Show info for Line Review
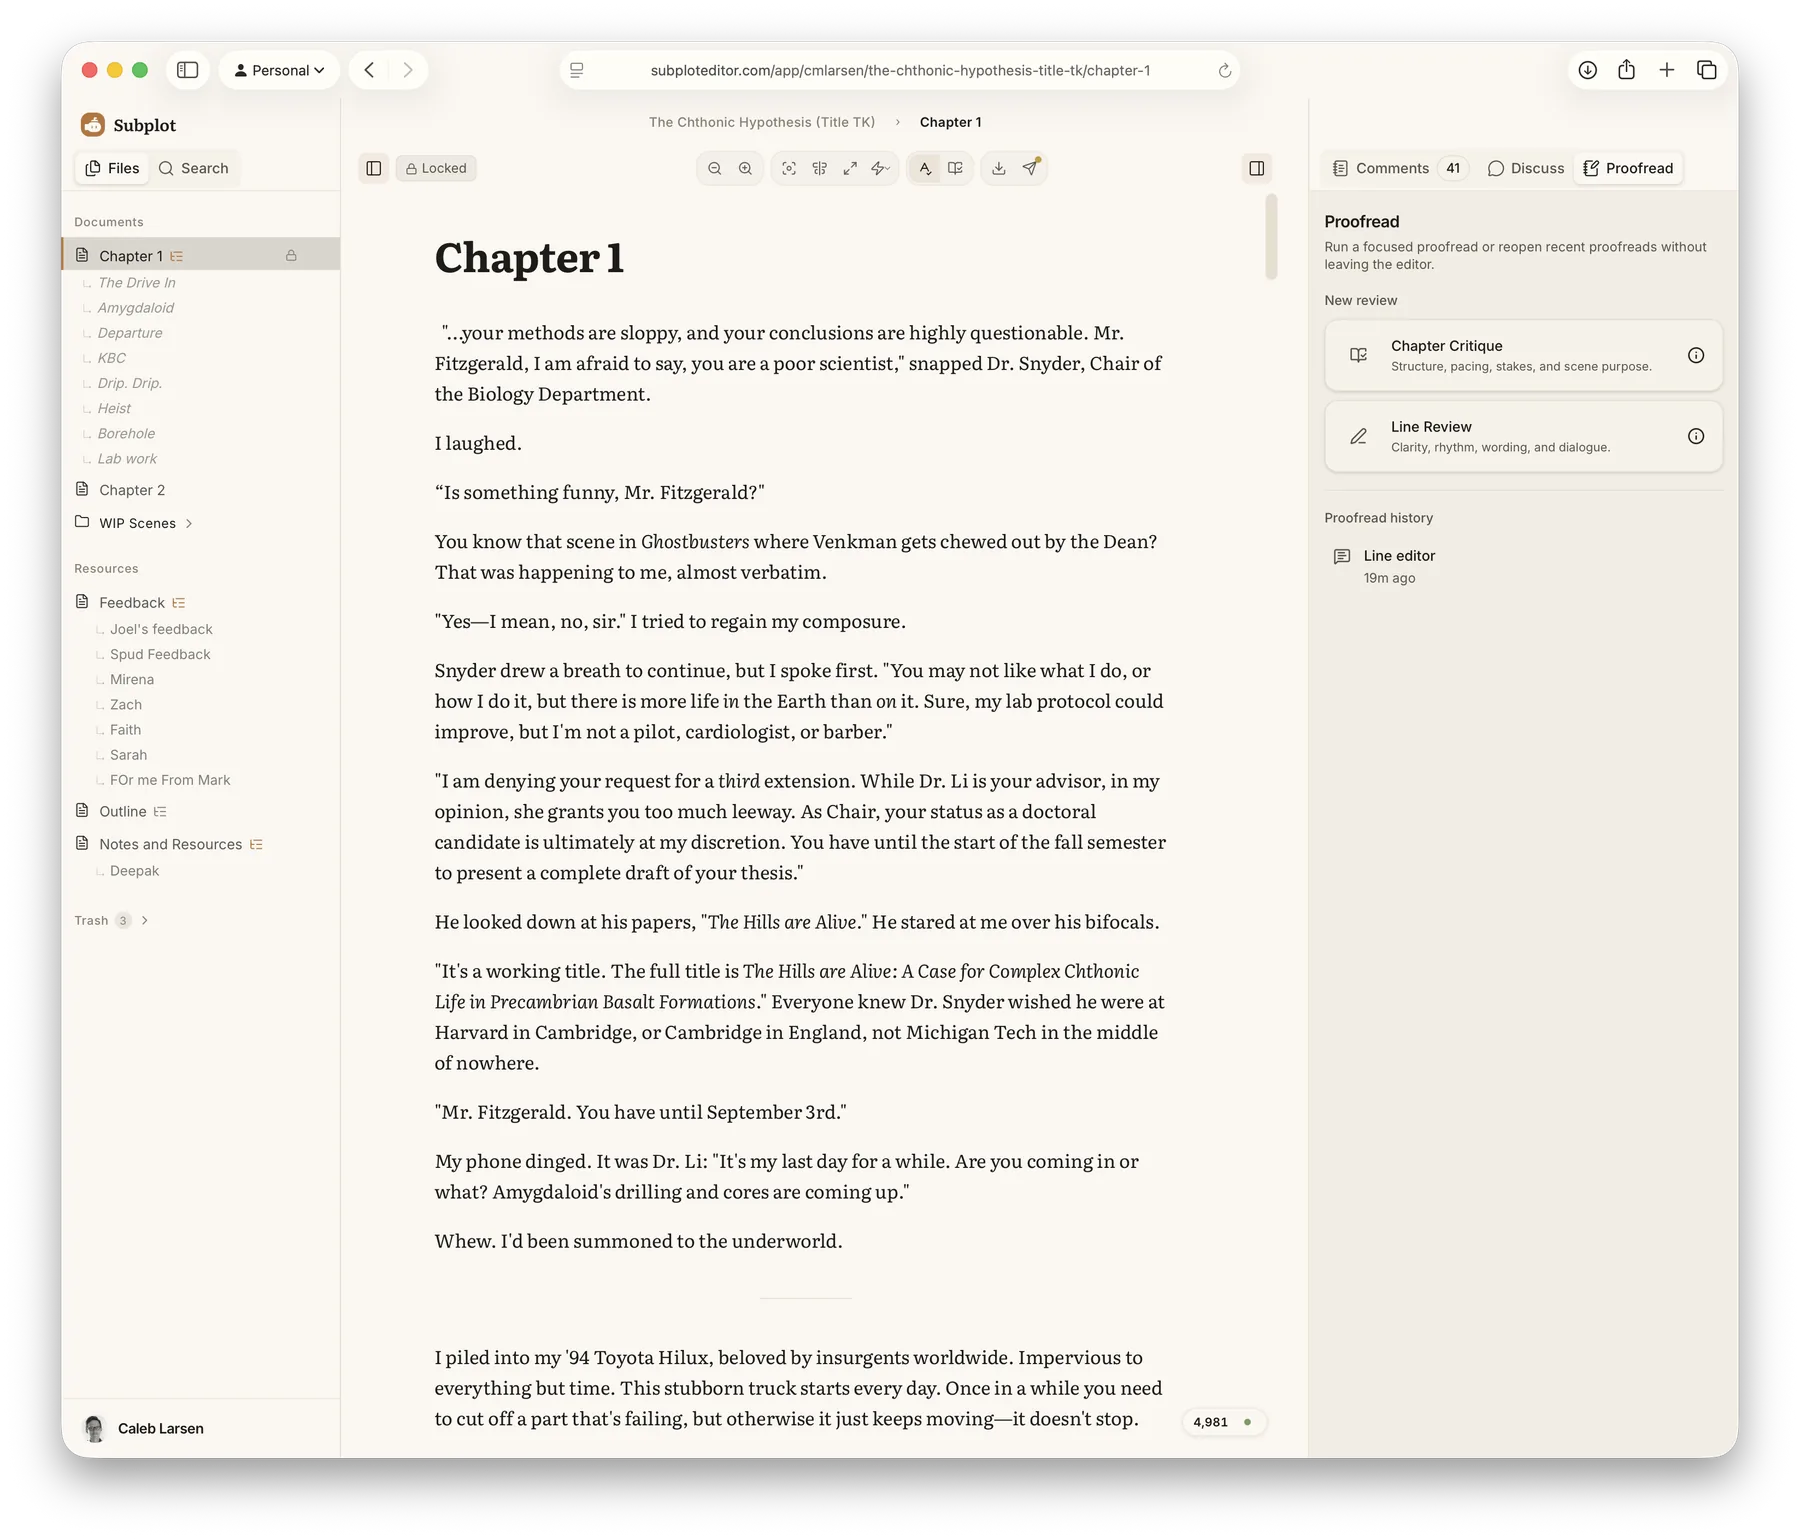The image size is (1800, 1539). [1696, 436]
